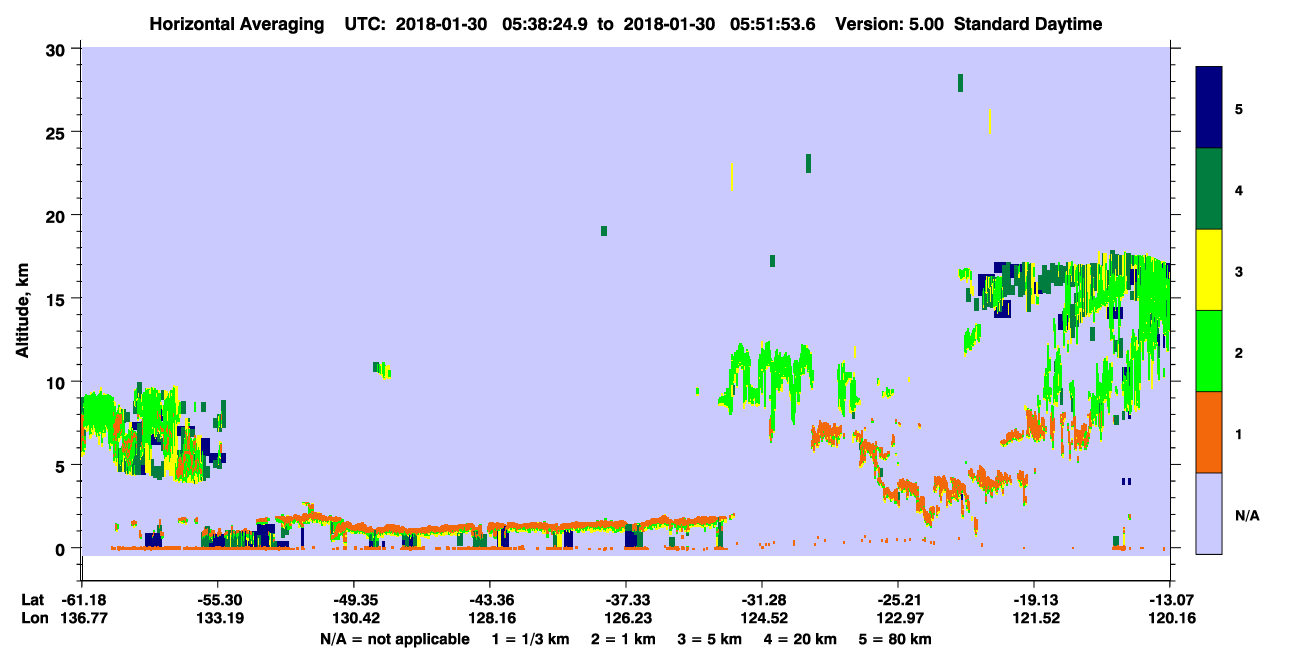Click the latitude value -25.21
The image size is (1300, 667).
898,600
